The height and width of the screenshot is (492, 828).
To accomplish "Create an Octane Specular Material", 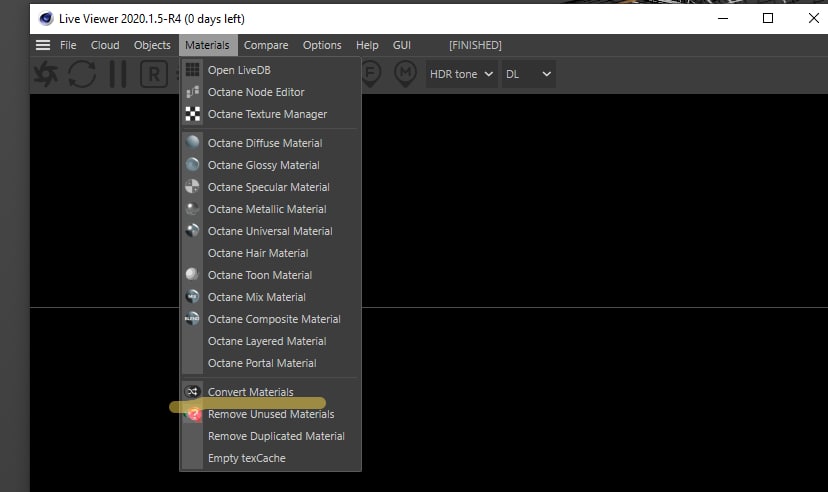I will pyautogui.click(x=271, y=187).
